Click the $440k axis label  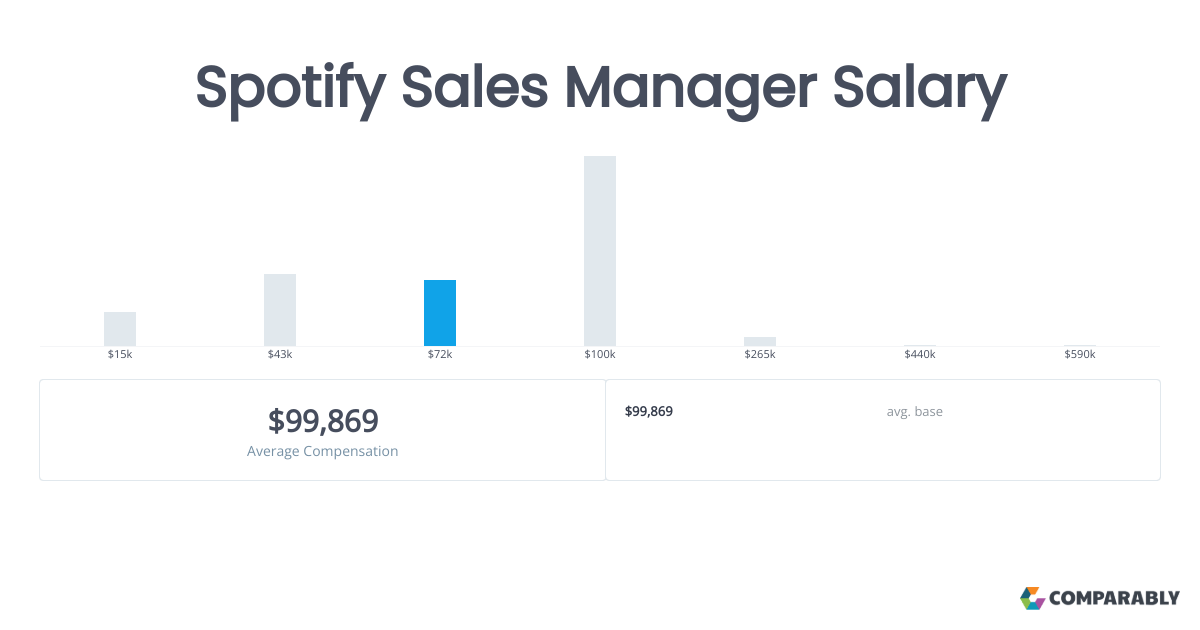click(x=920, y=355)
